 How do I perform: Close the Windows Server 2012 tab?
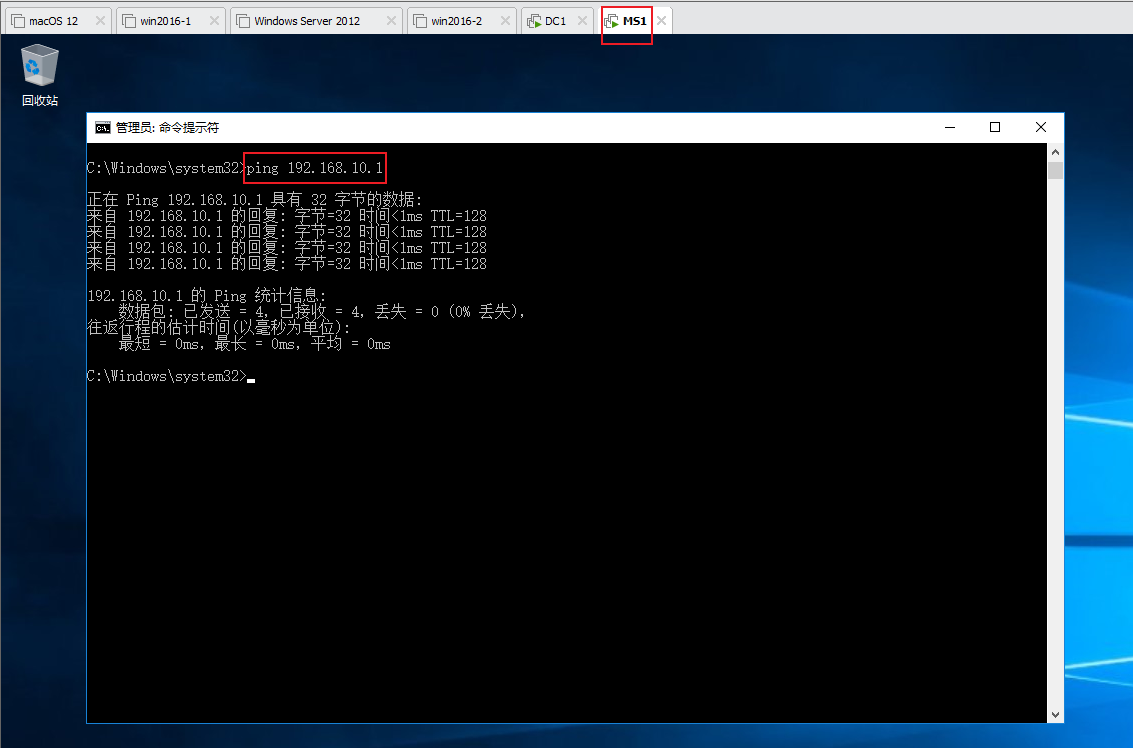point(392,21)
